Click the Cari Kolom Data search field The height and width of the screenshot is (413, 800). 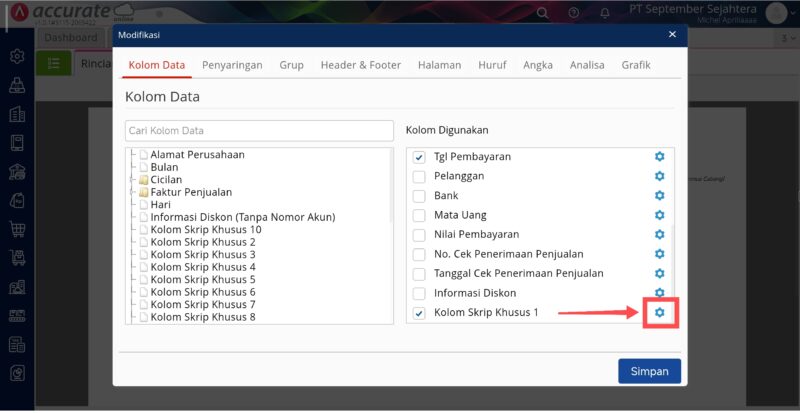(x=259, y=131)
